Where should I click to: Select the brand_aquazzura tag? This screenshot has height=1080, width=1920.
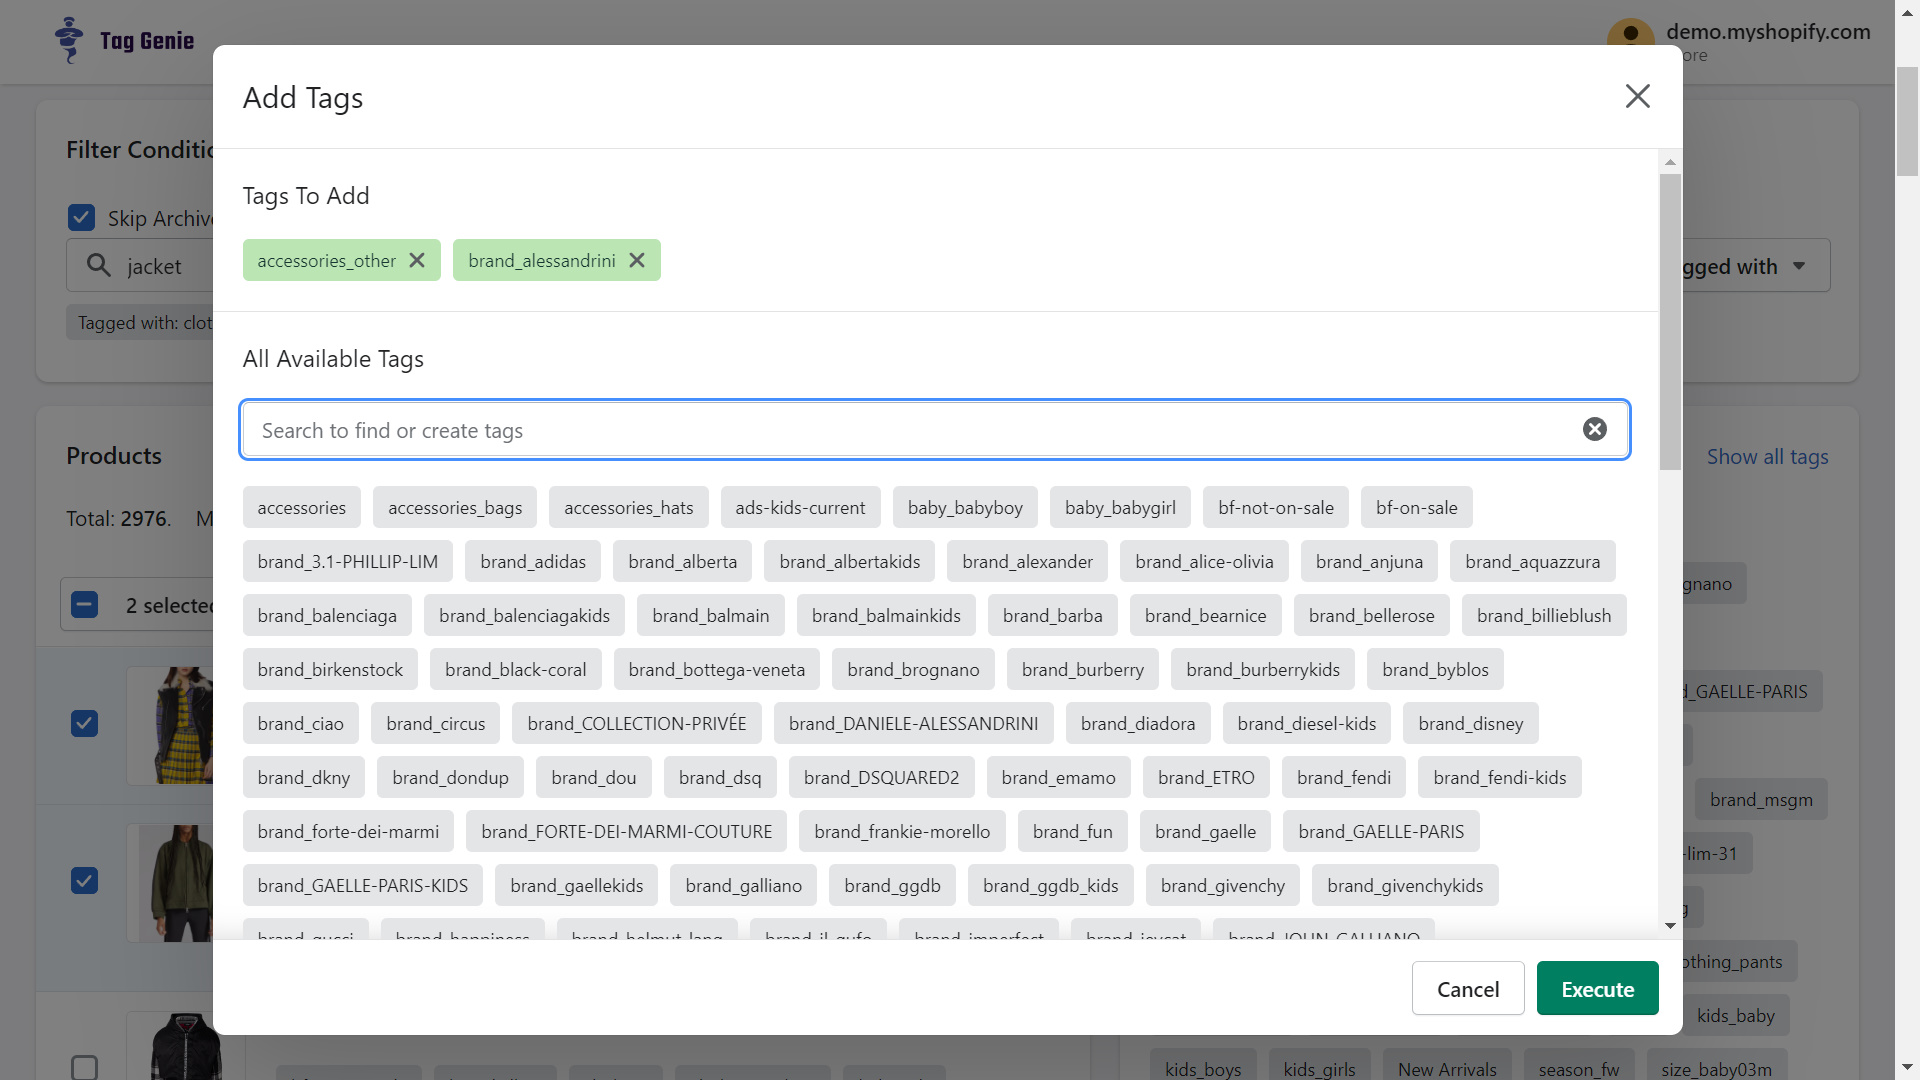[x=1532, y=561]
